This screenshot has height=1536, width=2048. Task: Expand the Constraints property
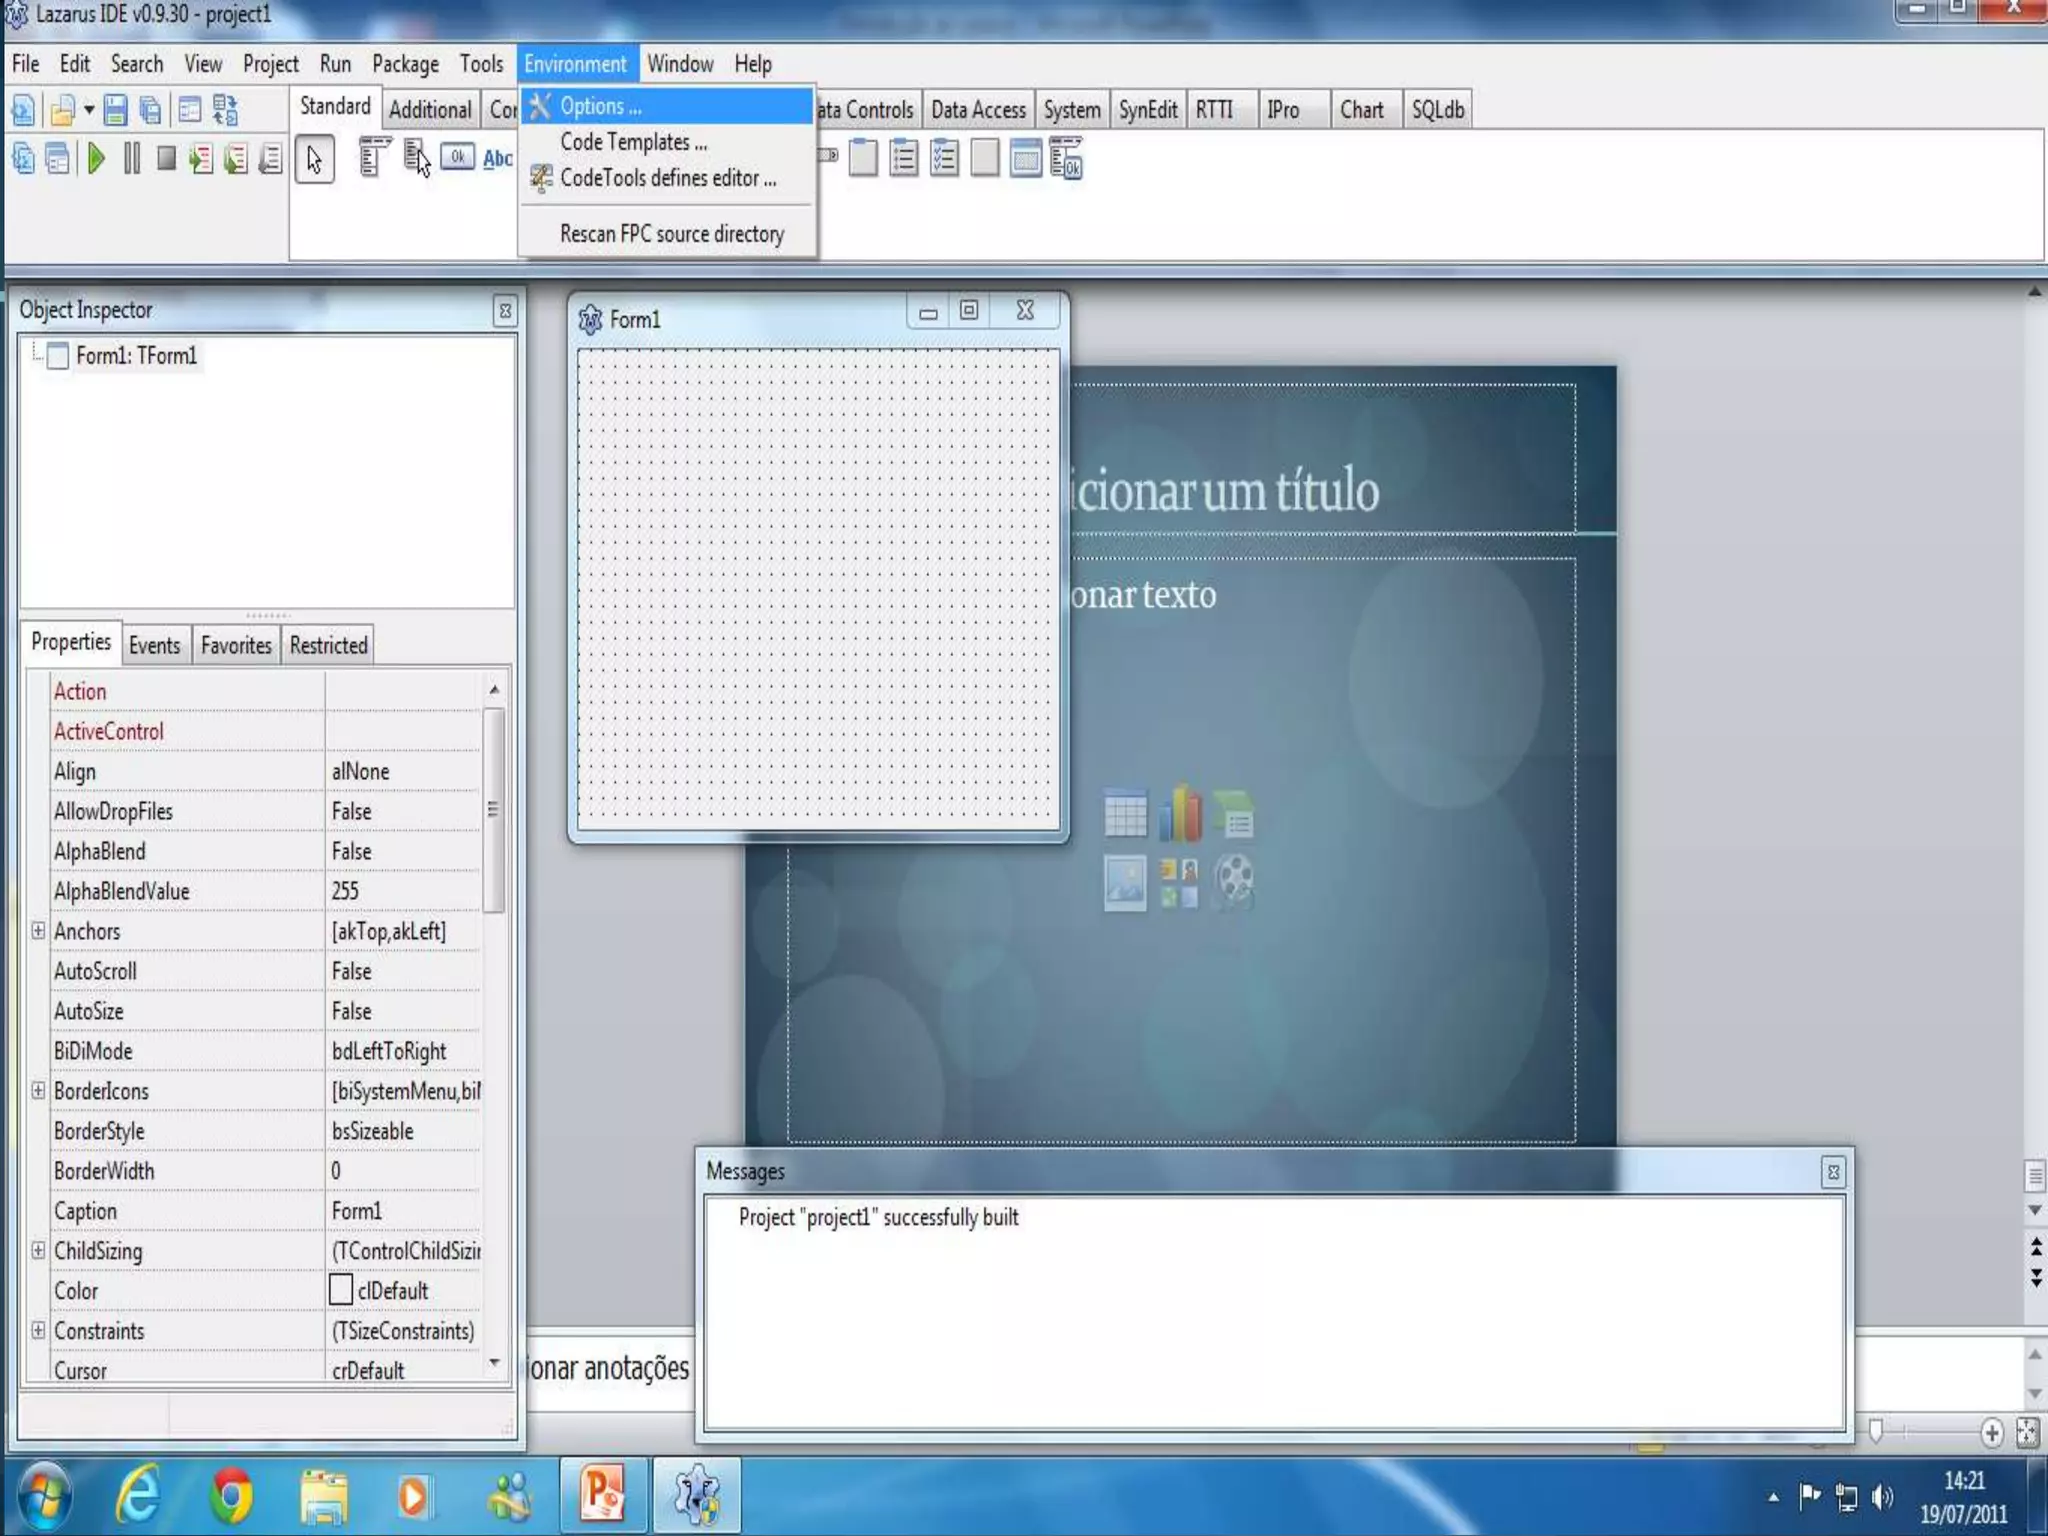tap(38, 1330)
